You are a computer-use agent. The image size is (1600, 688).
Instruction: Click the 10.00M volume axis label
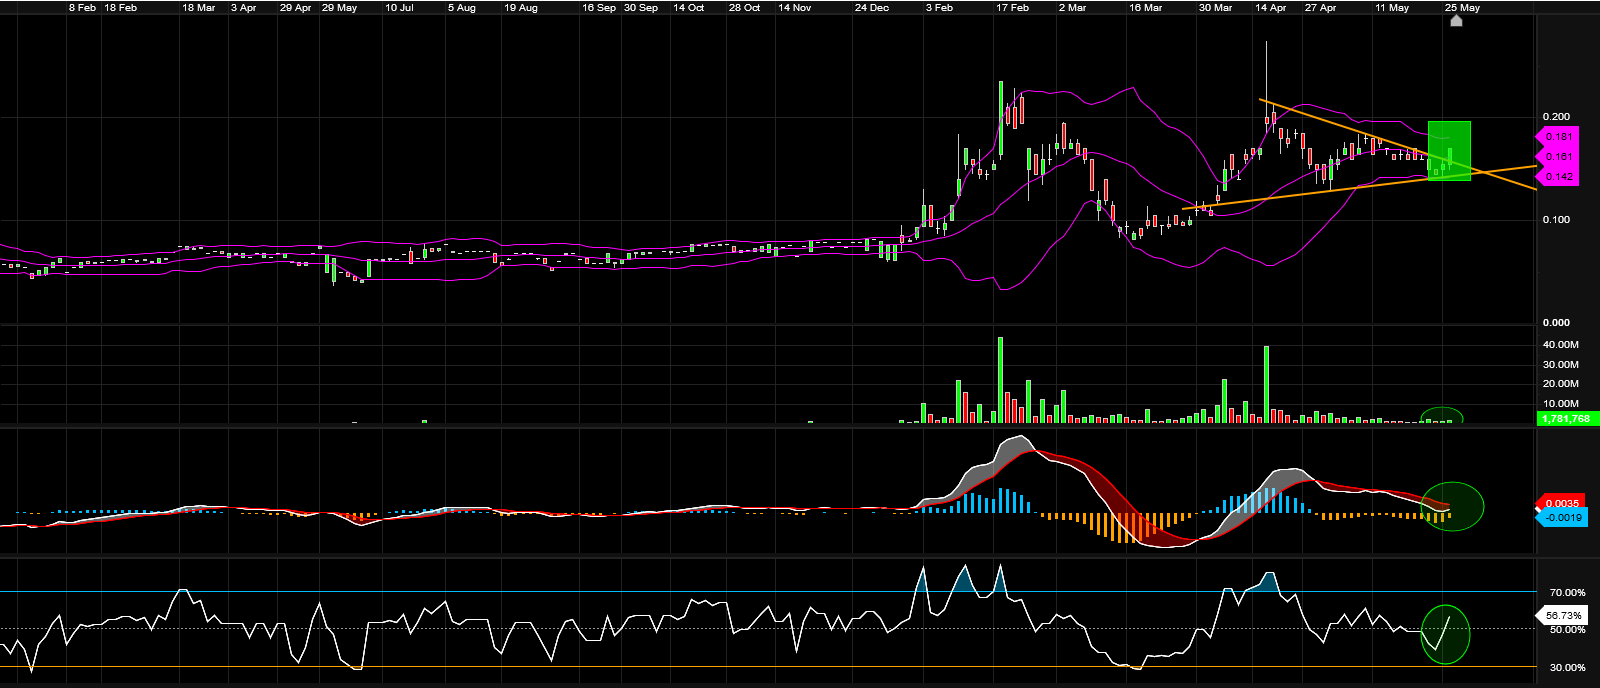point(1561,404)
